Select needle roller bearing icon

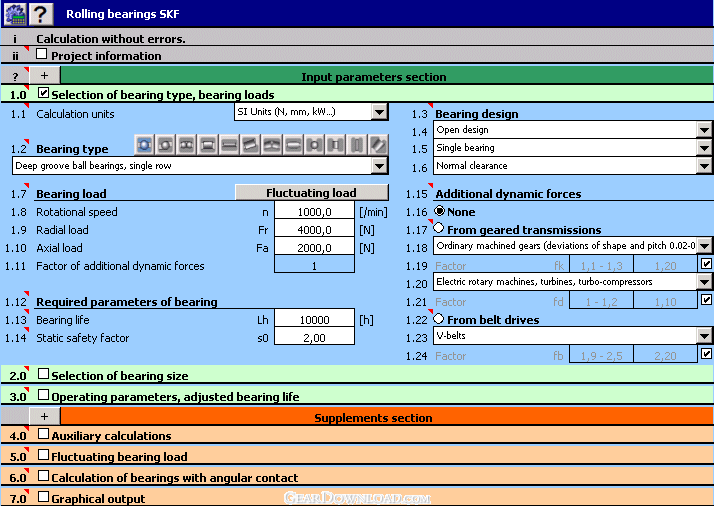point(230,145)
